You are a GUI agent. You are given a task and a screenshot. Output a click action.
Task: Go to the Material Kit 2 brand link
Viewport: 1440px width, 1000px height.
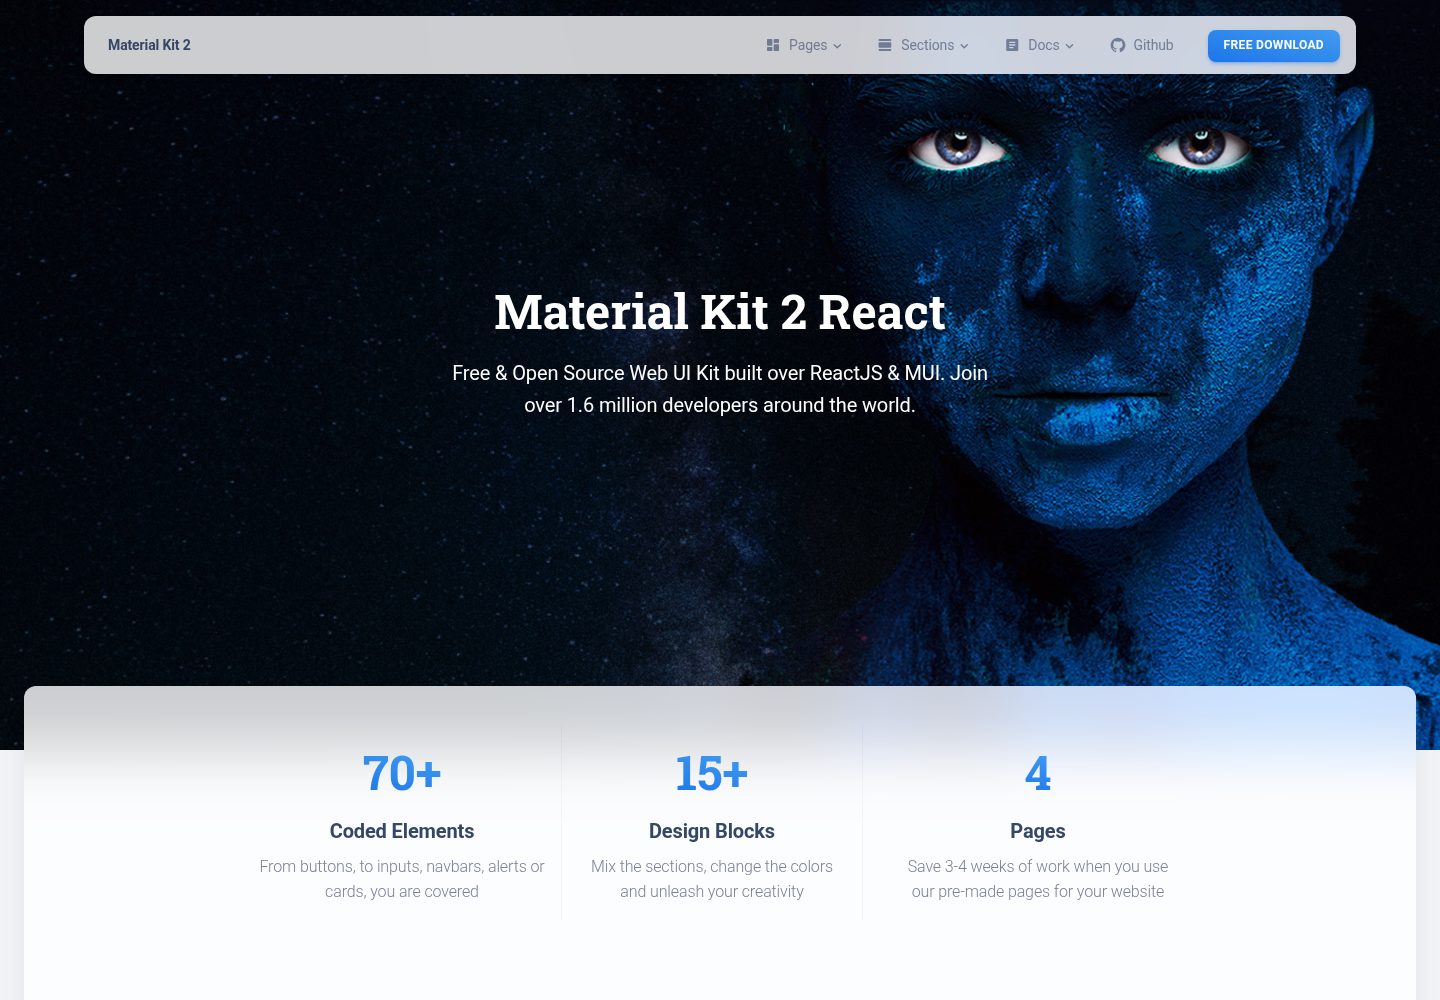[149, 45]
